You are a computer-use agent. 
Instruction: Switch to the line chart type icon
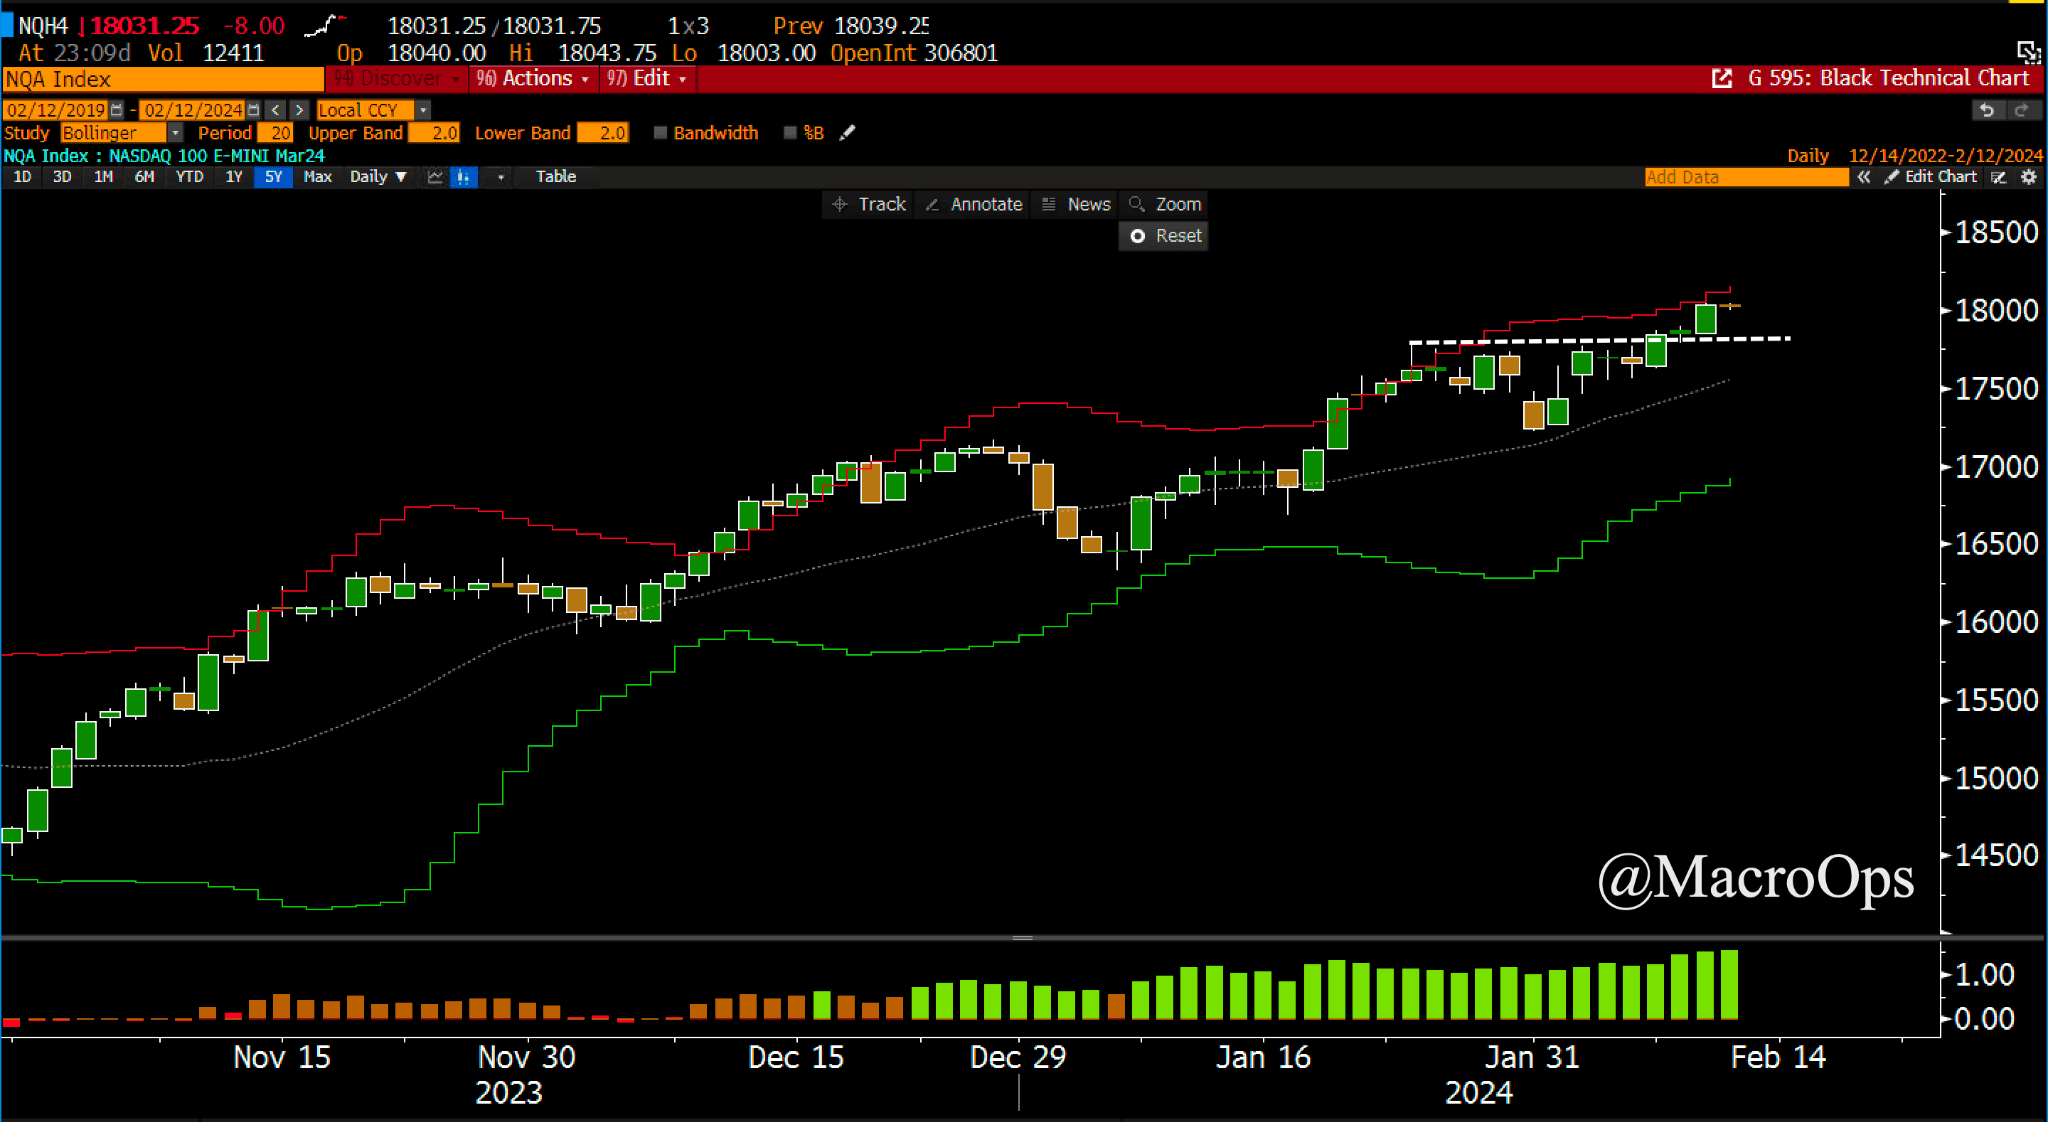pos(435,177)
